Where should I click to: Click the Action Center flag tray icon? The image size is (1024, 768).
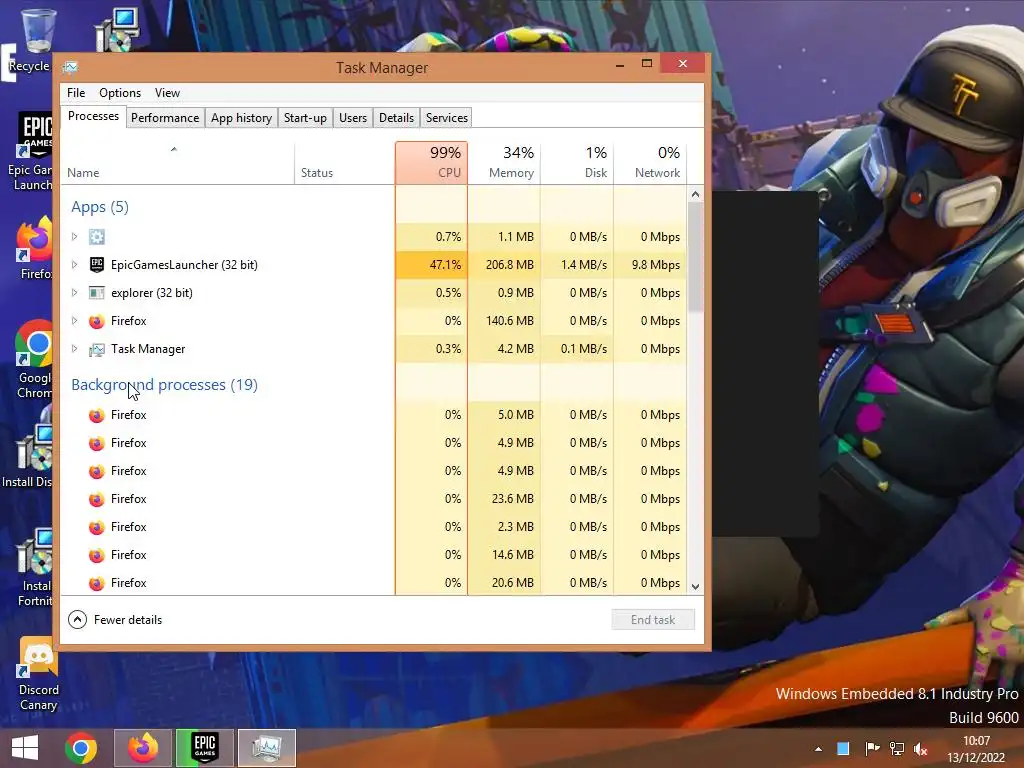[x=872, y=748]
